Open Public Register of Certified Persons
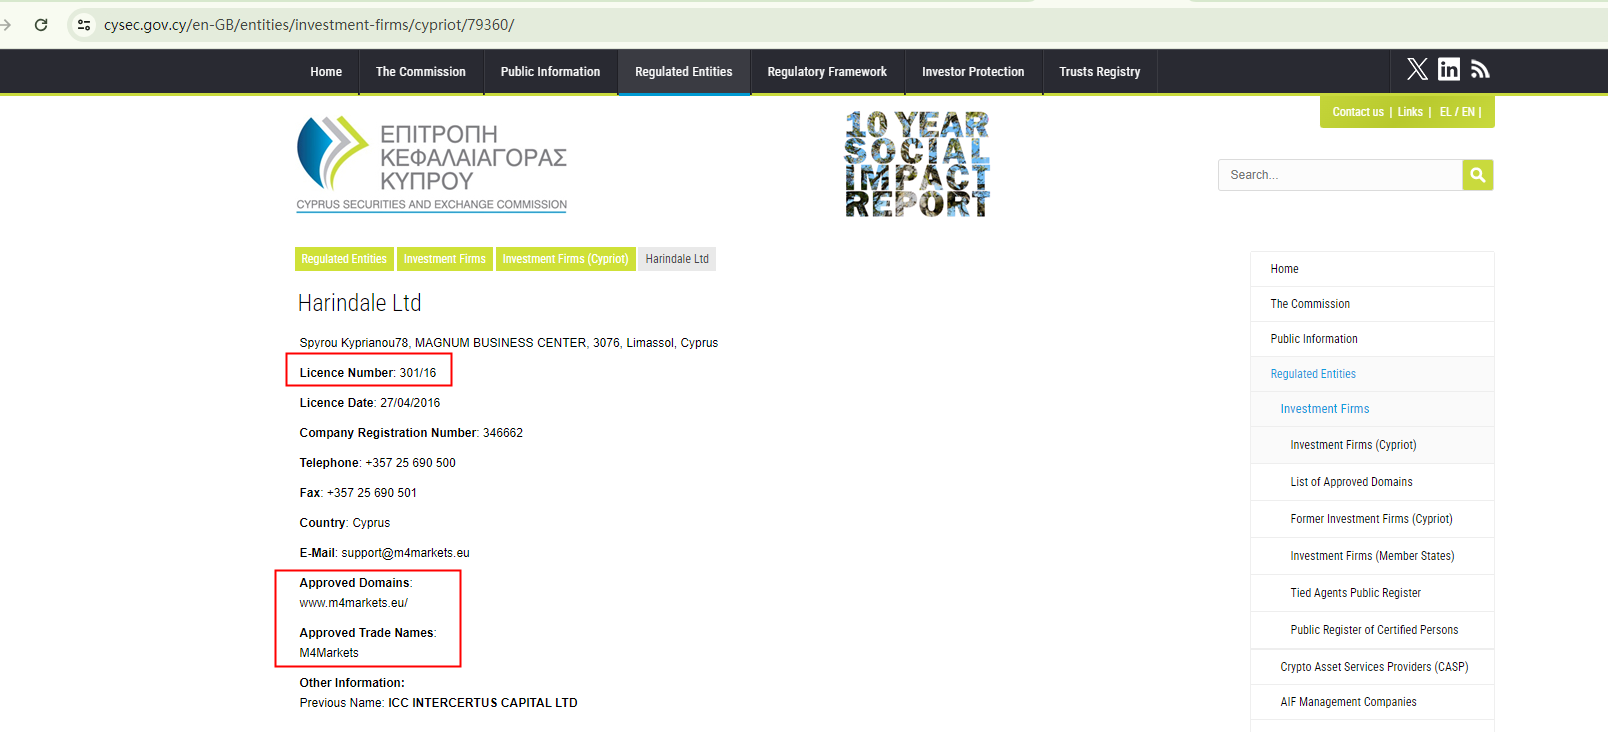Image resolution: width=1608 pixels, height=732 pixels. point(1372,630)
